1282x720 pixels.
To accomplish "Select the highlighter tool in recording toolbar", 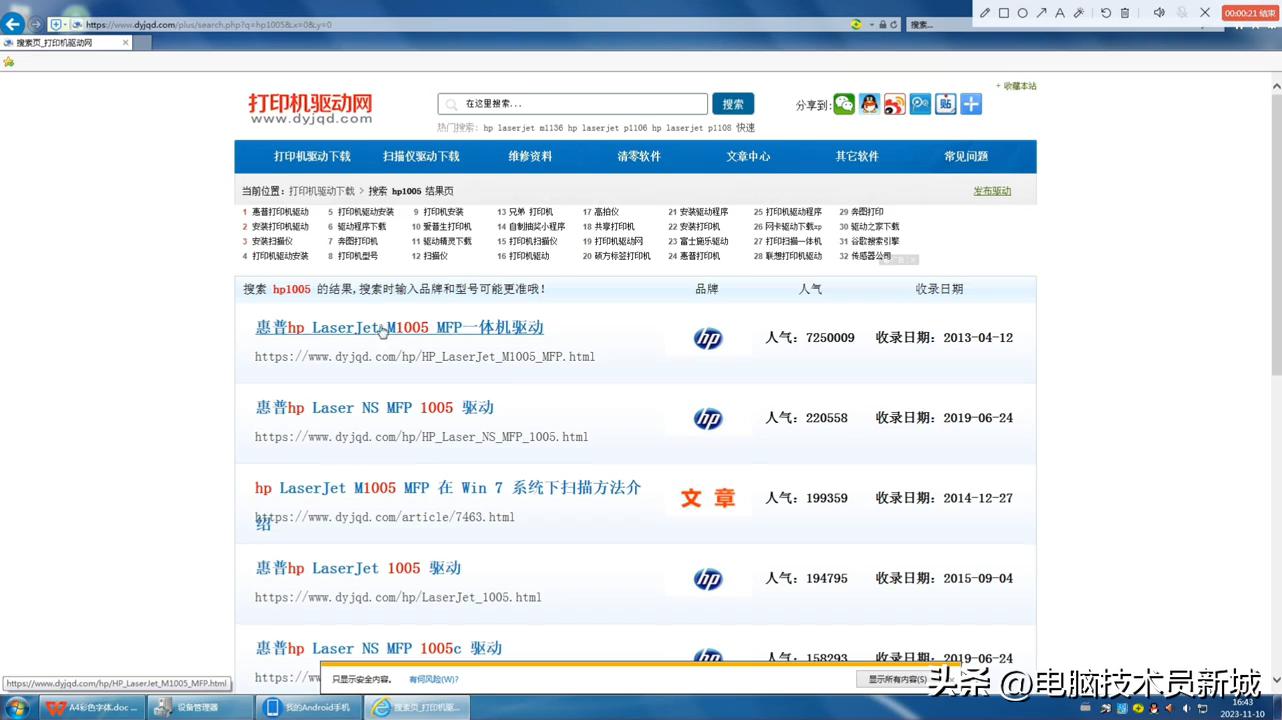I will [1079, 13].
